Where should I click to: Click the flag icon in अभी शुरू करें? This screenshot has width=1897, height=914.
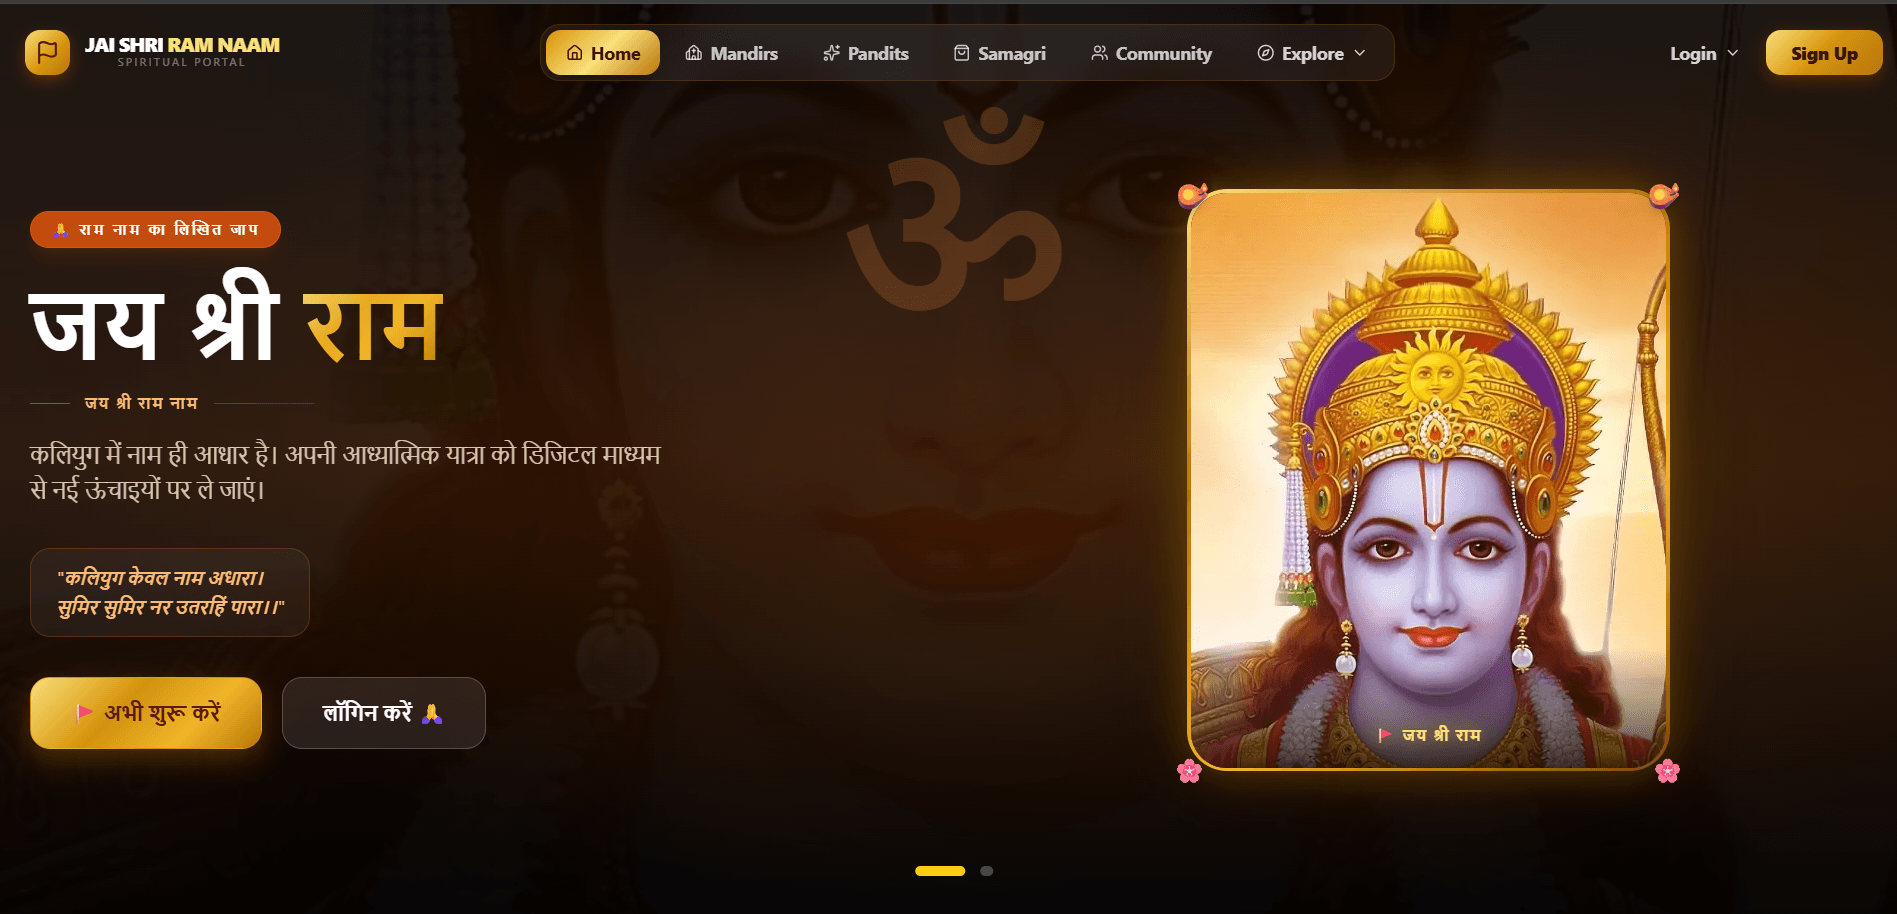tap(85, 713)
